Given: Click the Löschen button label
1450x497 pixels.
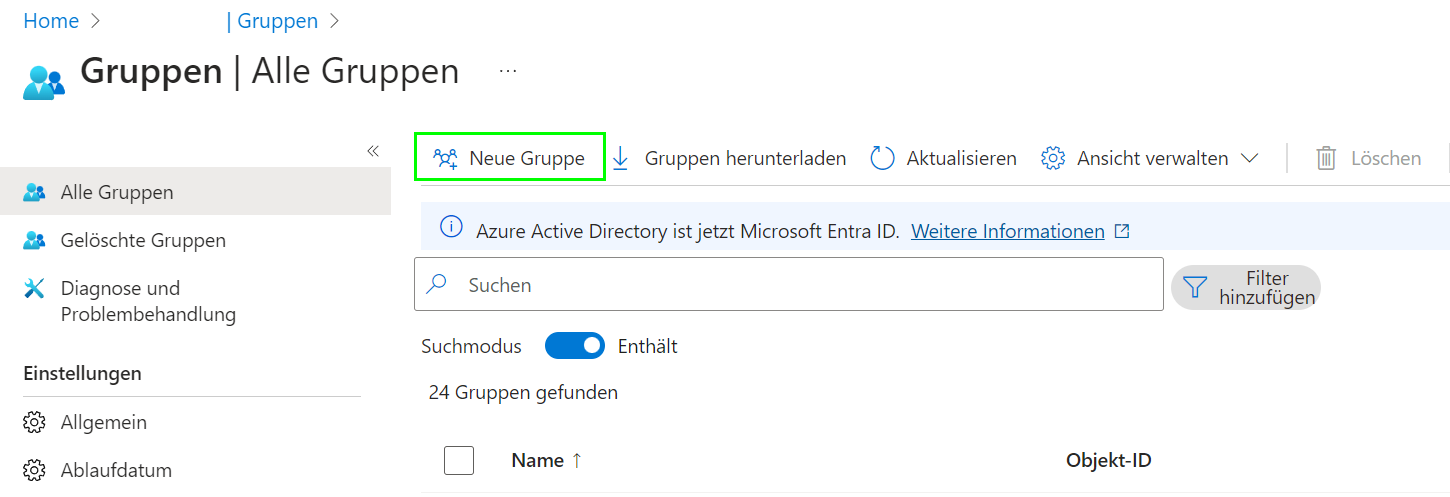Looking at the screenshot, I should [1386, 158].
